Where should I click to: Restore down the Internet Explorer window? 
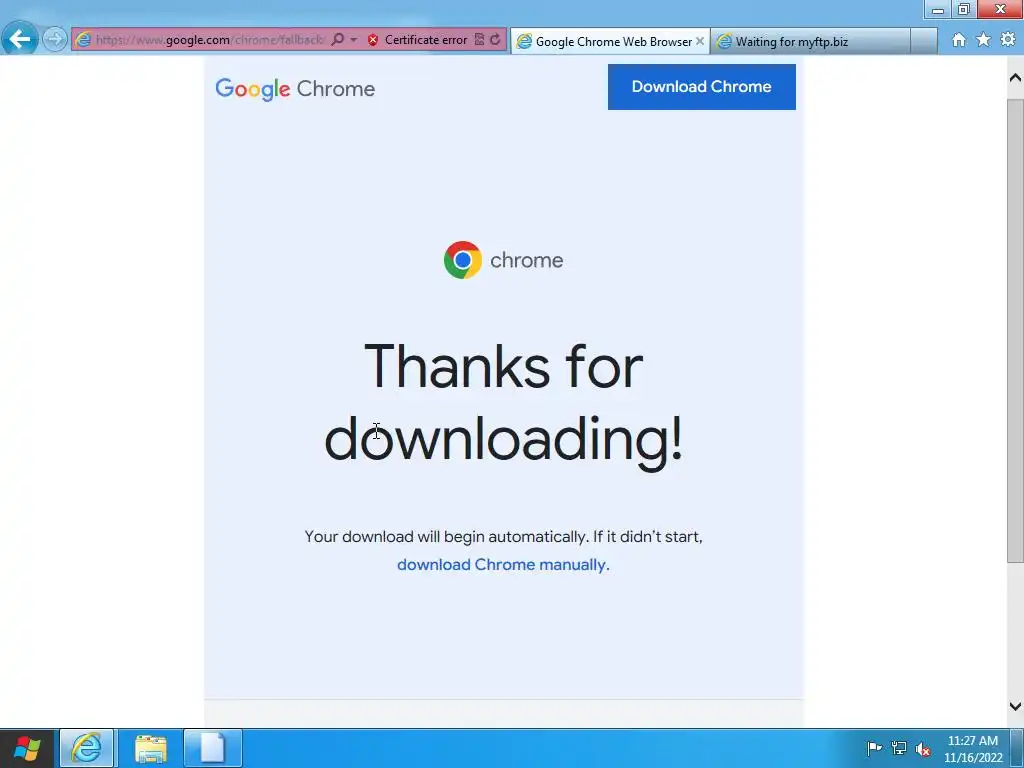point(964,9)
